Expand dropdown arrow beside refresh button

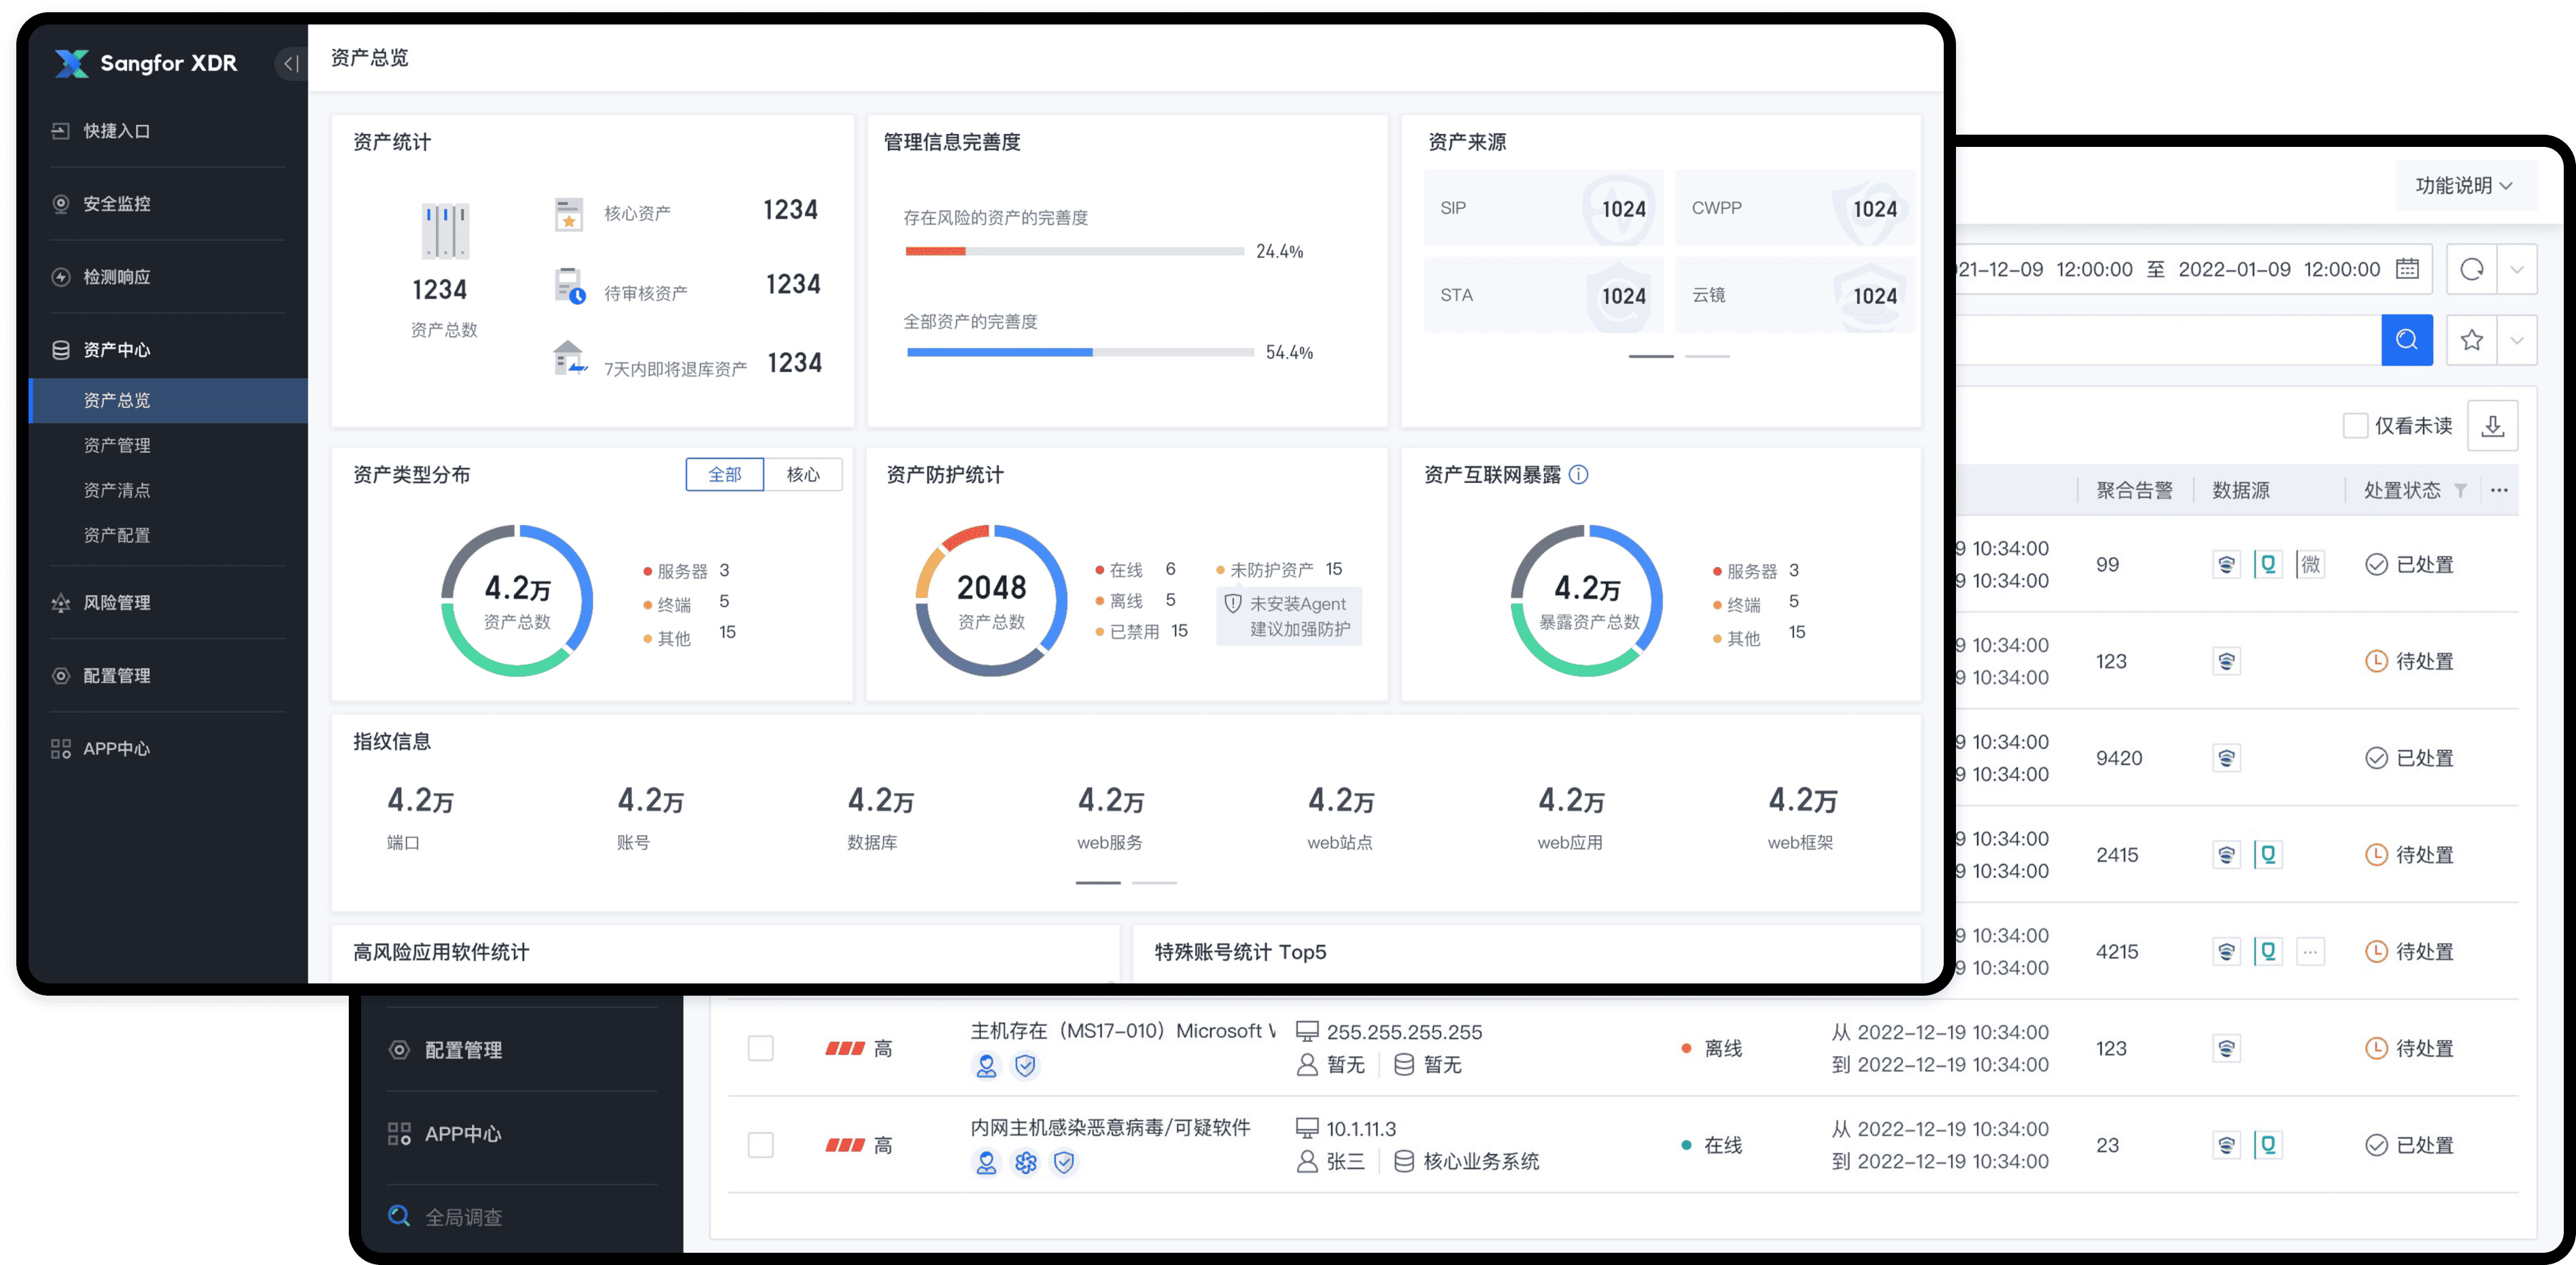[2517, 269]
